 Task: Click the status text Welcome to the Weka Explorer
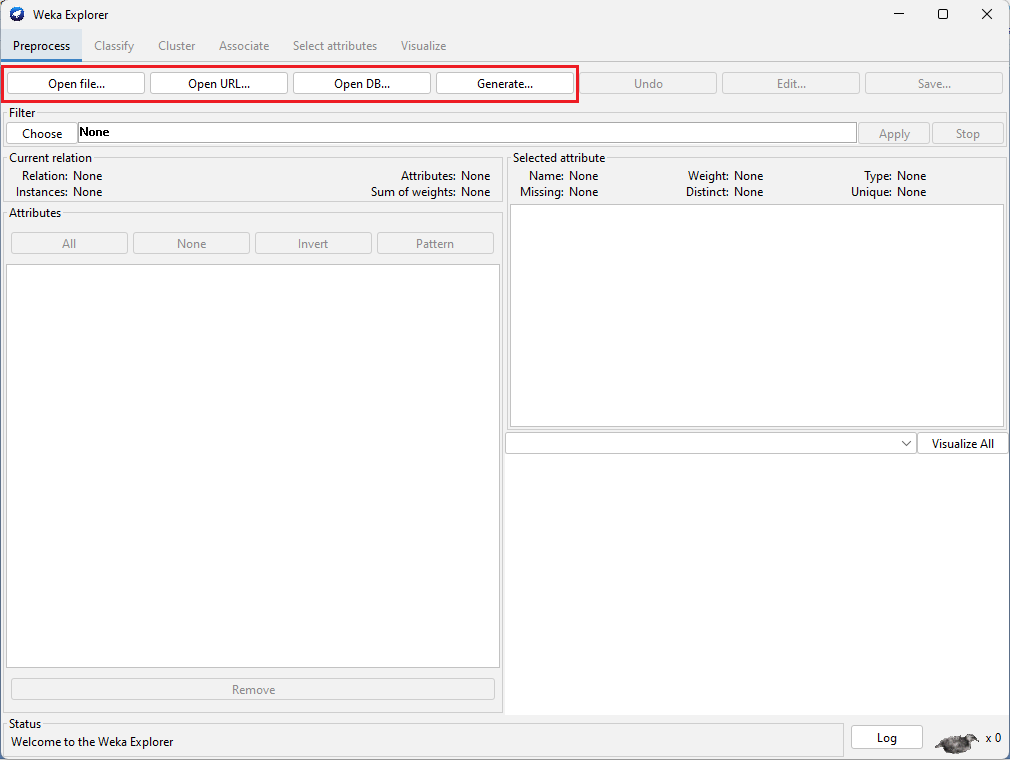[92, 741]
